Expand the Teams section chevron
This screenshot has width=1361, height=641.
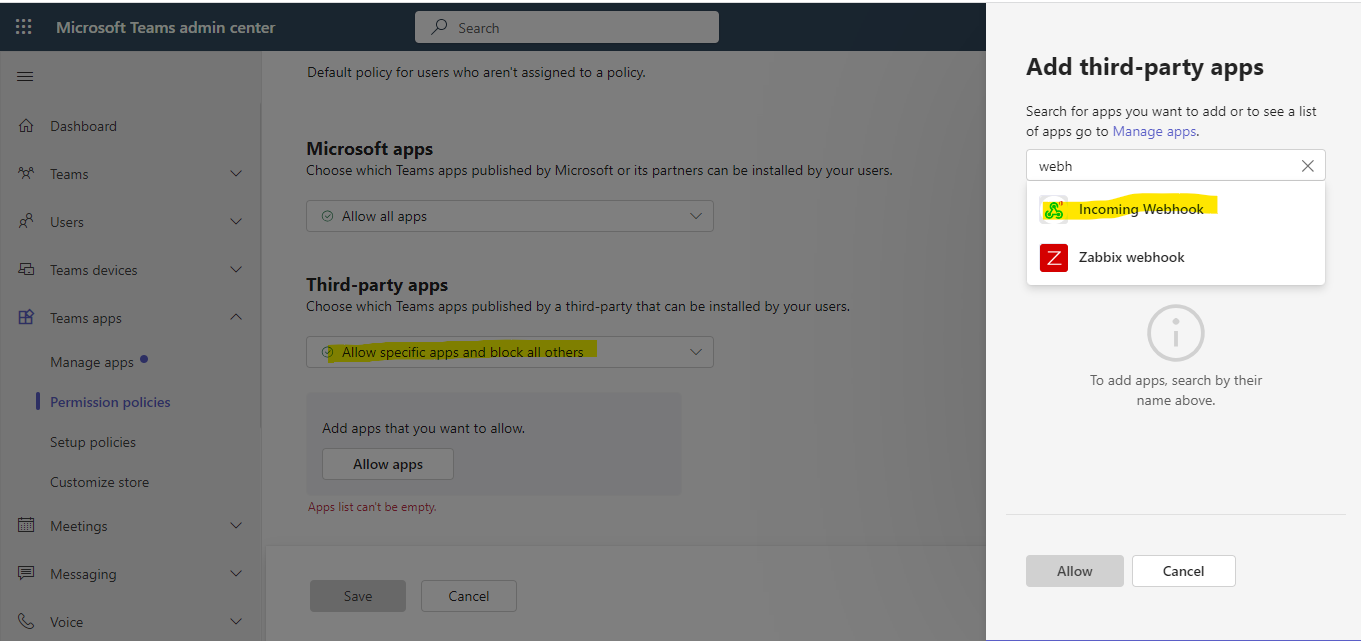pyautogui.click(x=236, y=173)
